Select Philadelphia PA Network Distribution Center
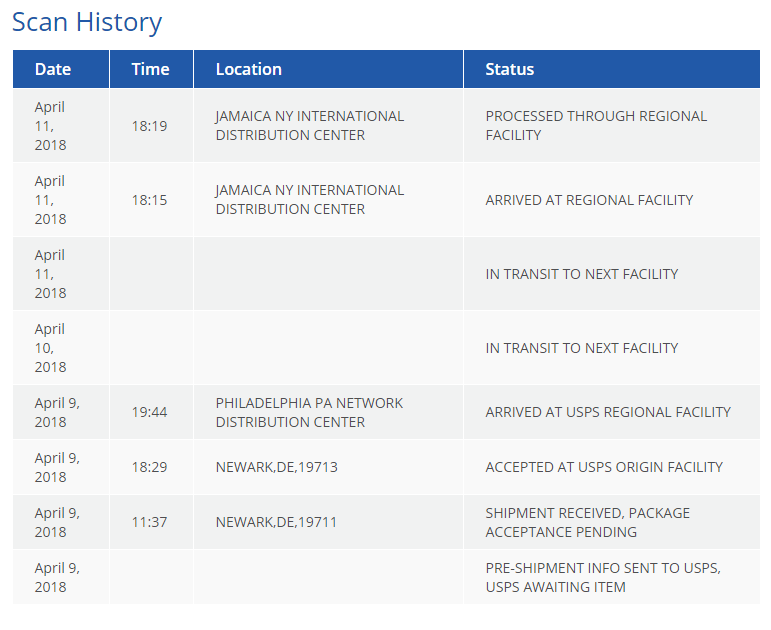This screenshot has width=771, height=630. tap(309, 412)
